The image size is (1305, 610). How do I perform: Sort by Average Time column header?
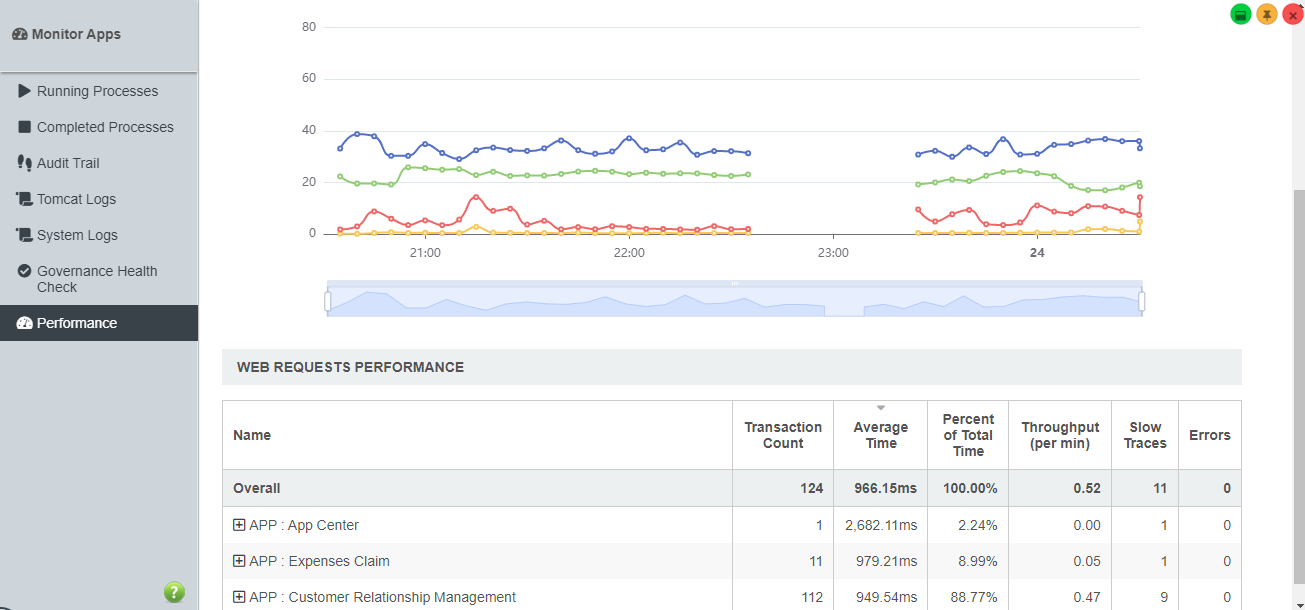coord(880,435)
